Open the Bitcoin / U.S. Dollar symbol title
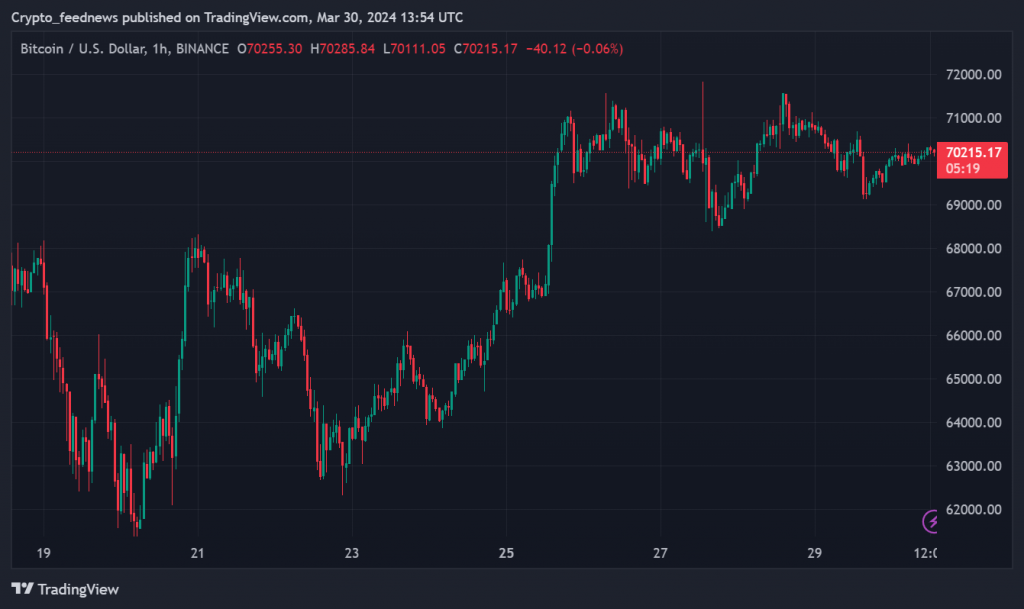 tap(82, 49)
